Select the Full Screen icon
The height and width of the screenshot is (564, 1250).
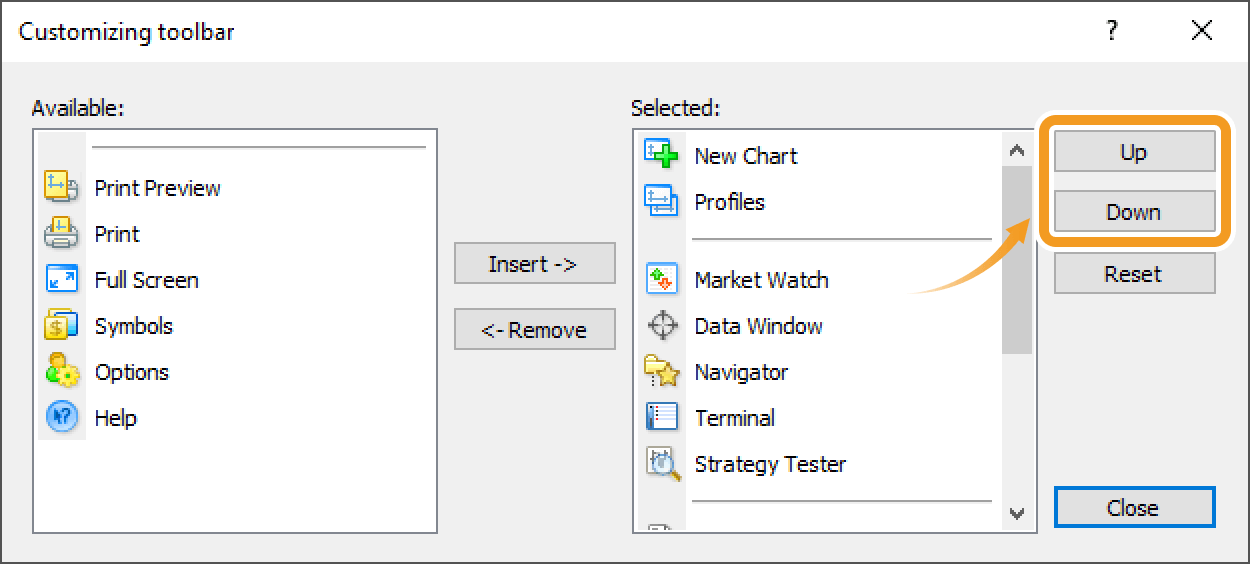click(62, 279)
